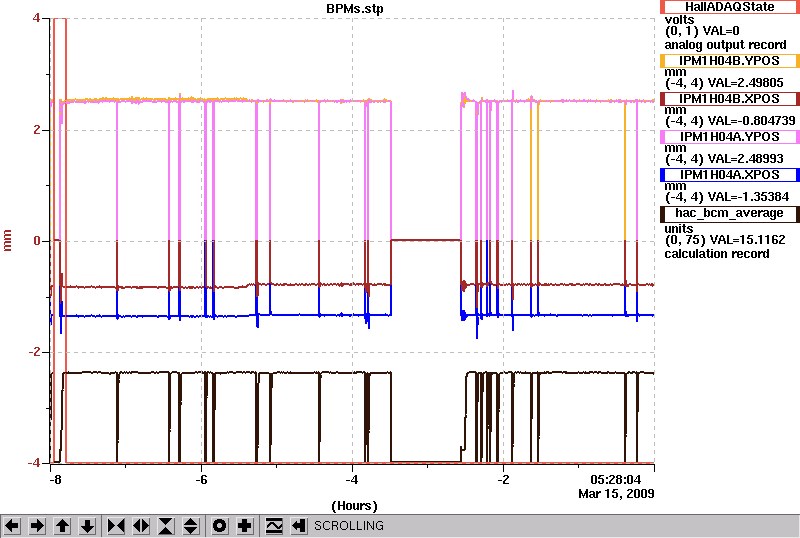
Task: Select the IPM1H04A.XPOS legend entry
Action: coord(730,175)
